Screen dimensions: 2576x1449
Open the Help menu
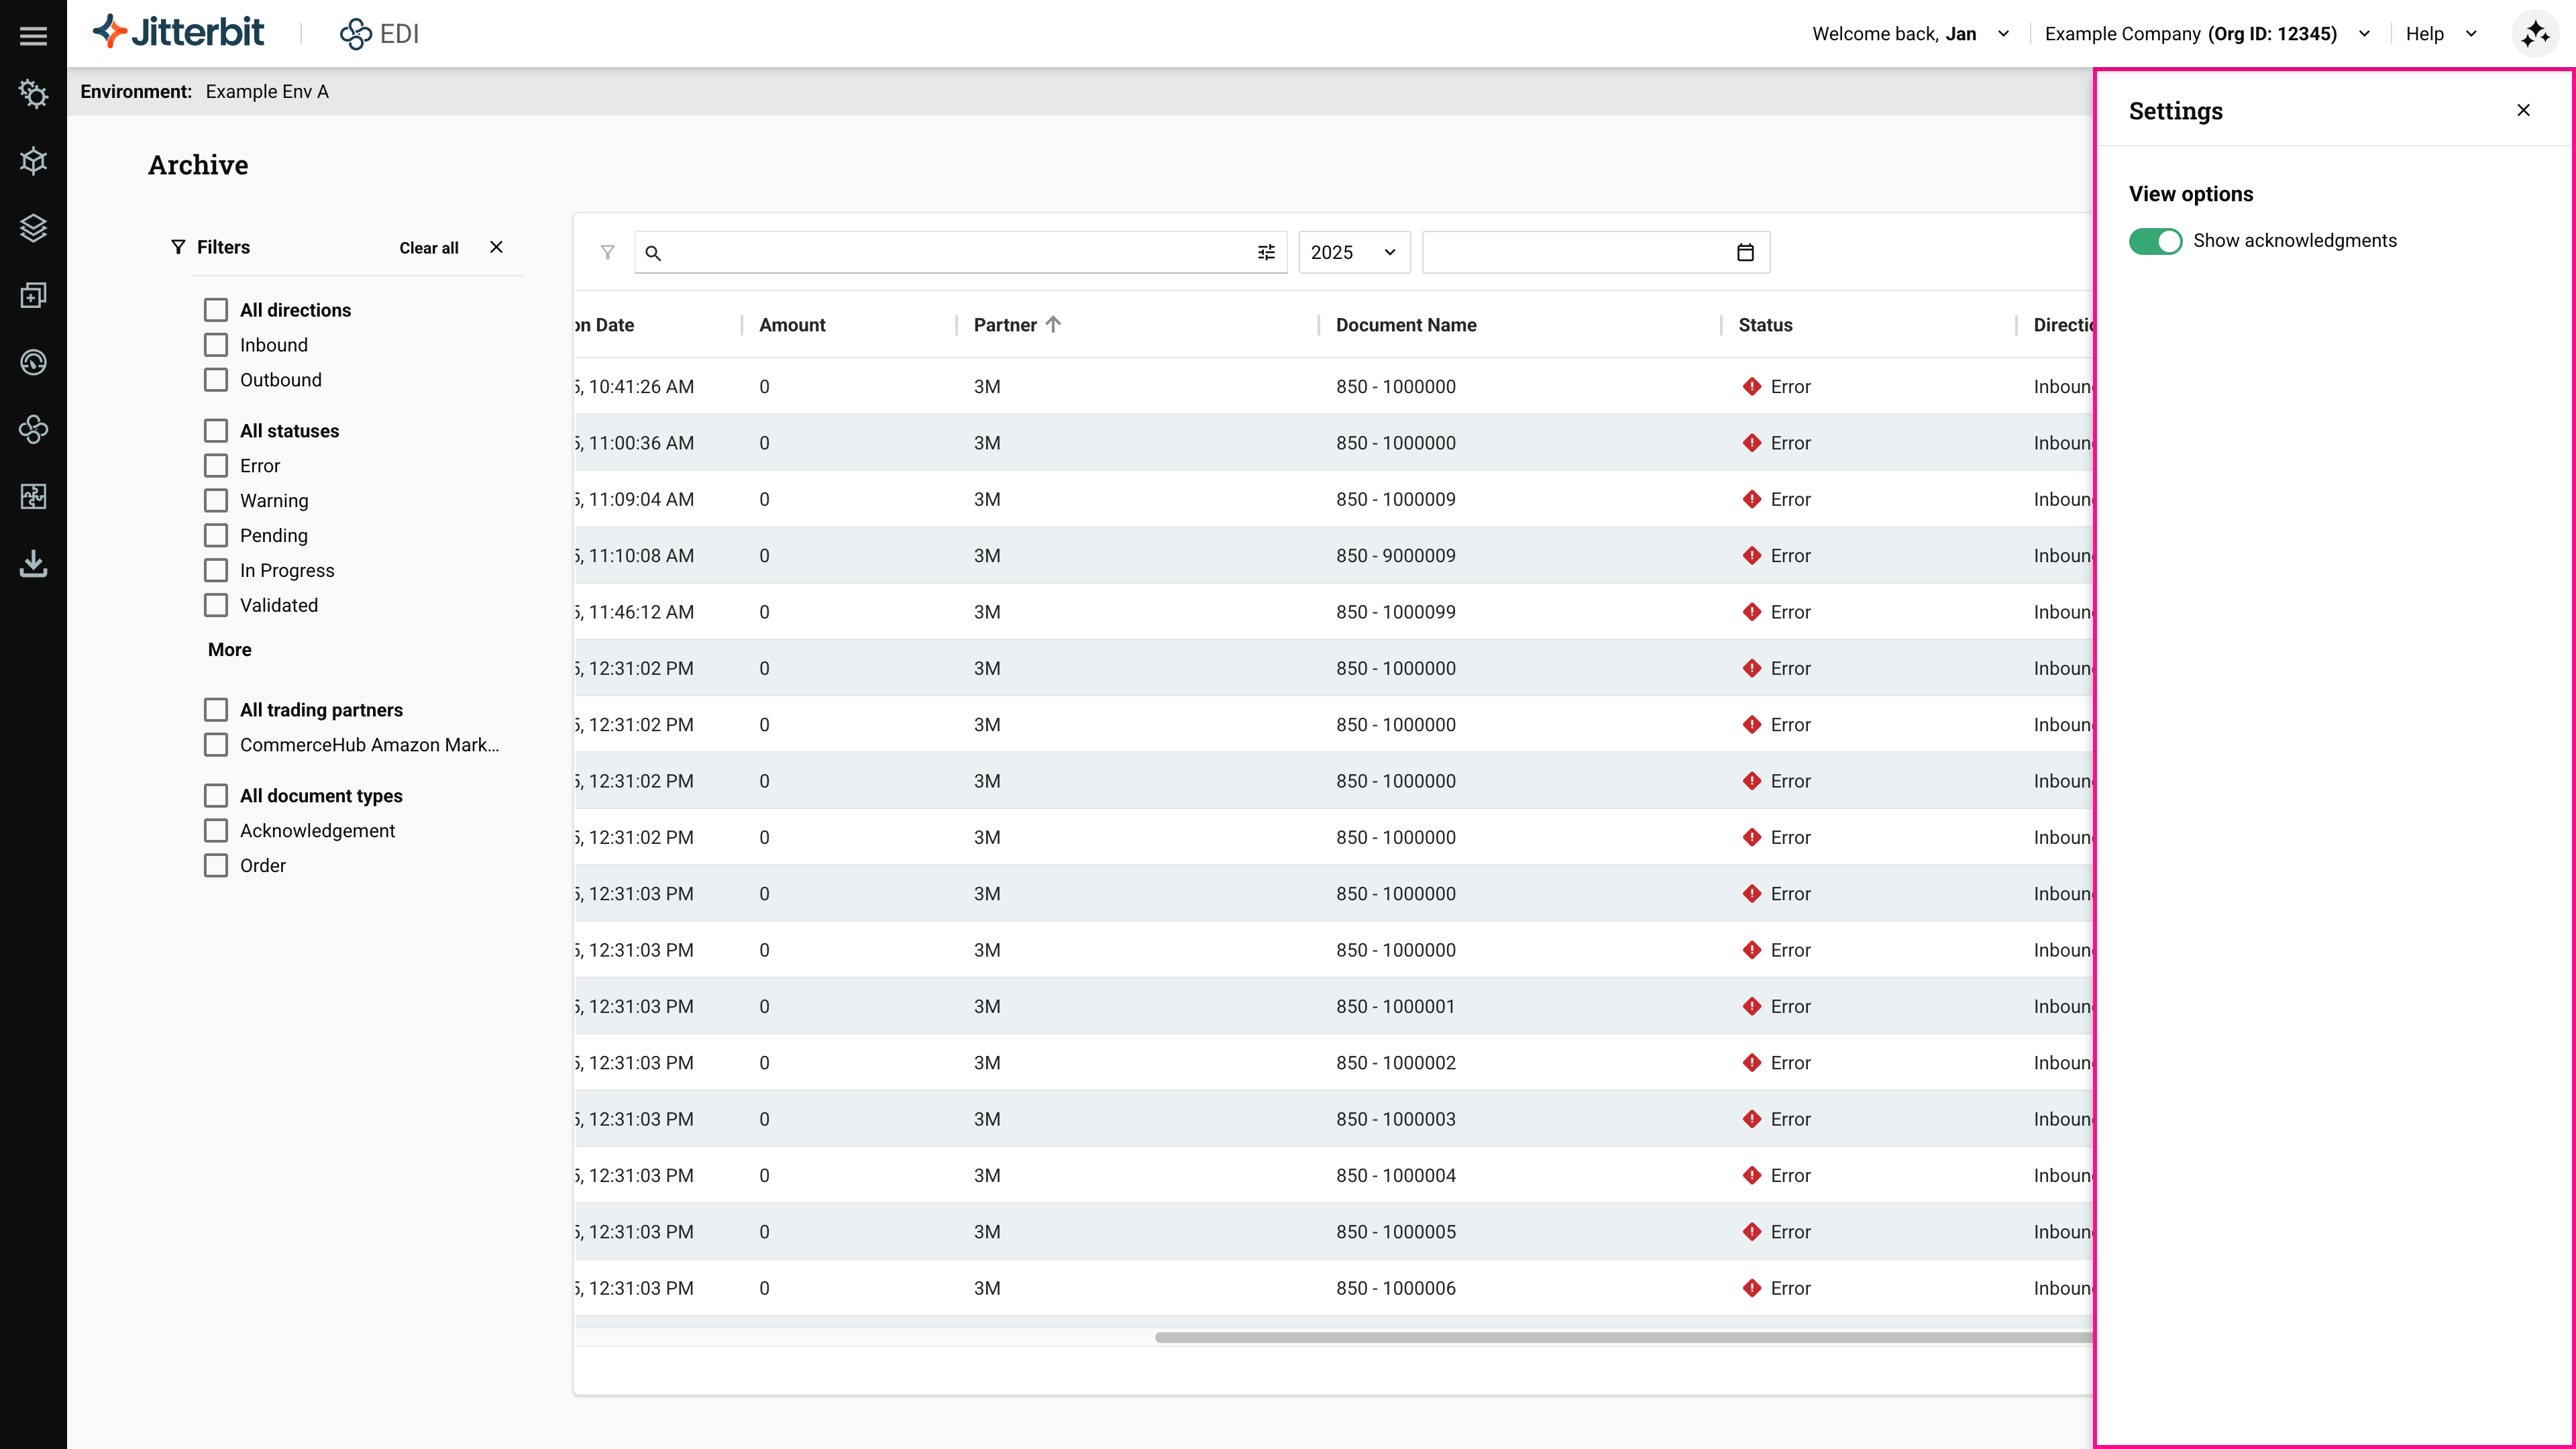click(x=2440, y=34)
